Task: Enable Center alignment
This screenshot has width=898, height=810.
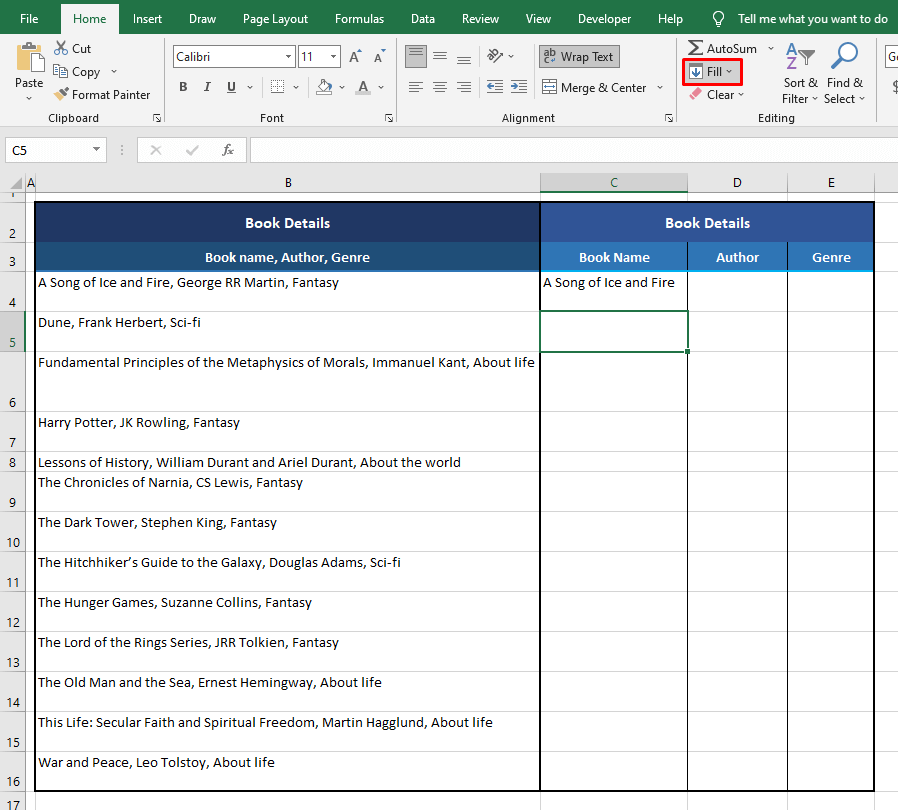Action: (x=440, y=87)
